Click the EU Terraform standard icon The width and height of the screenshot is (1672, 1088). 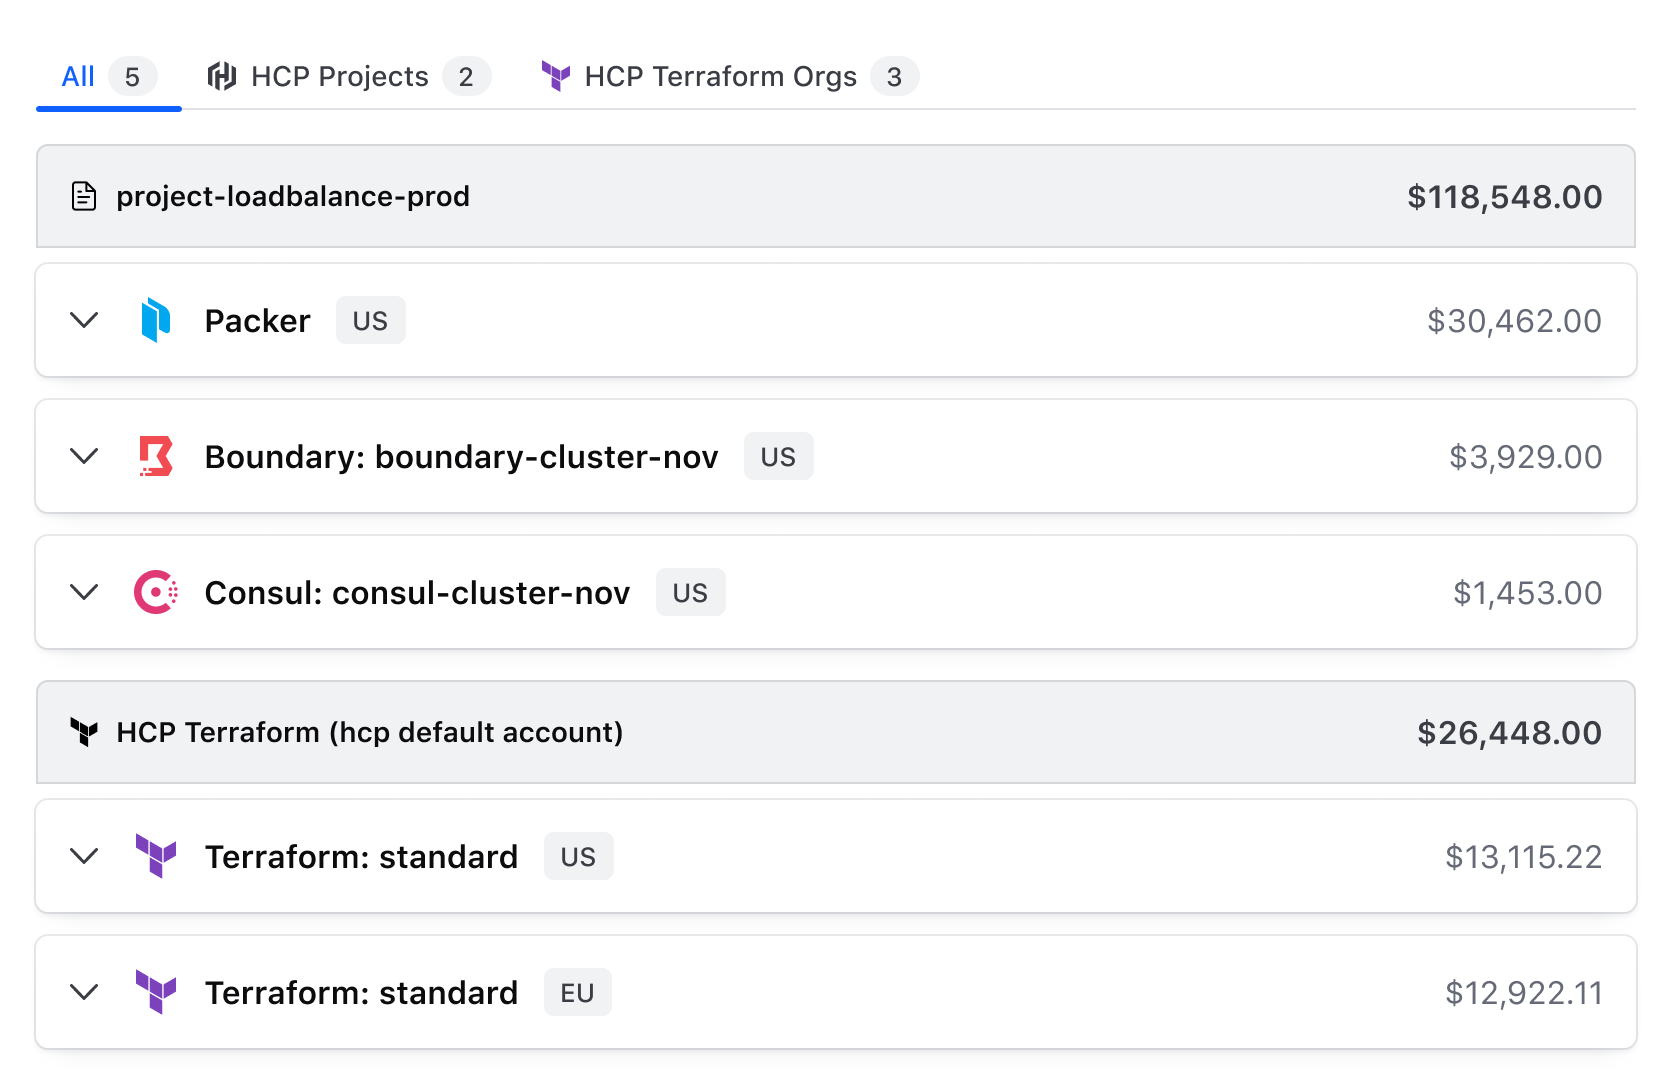pyautogui.click(x=156, y=992)
